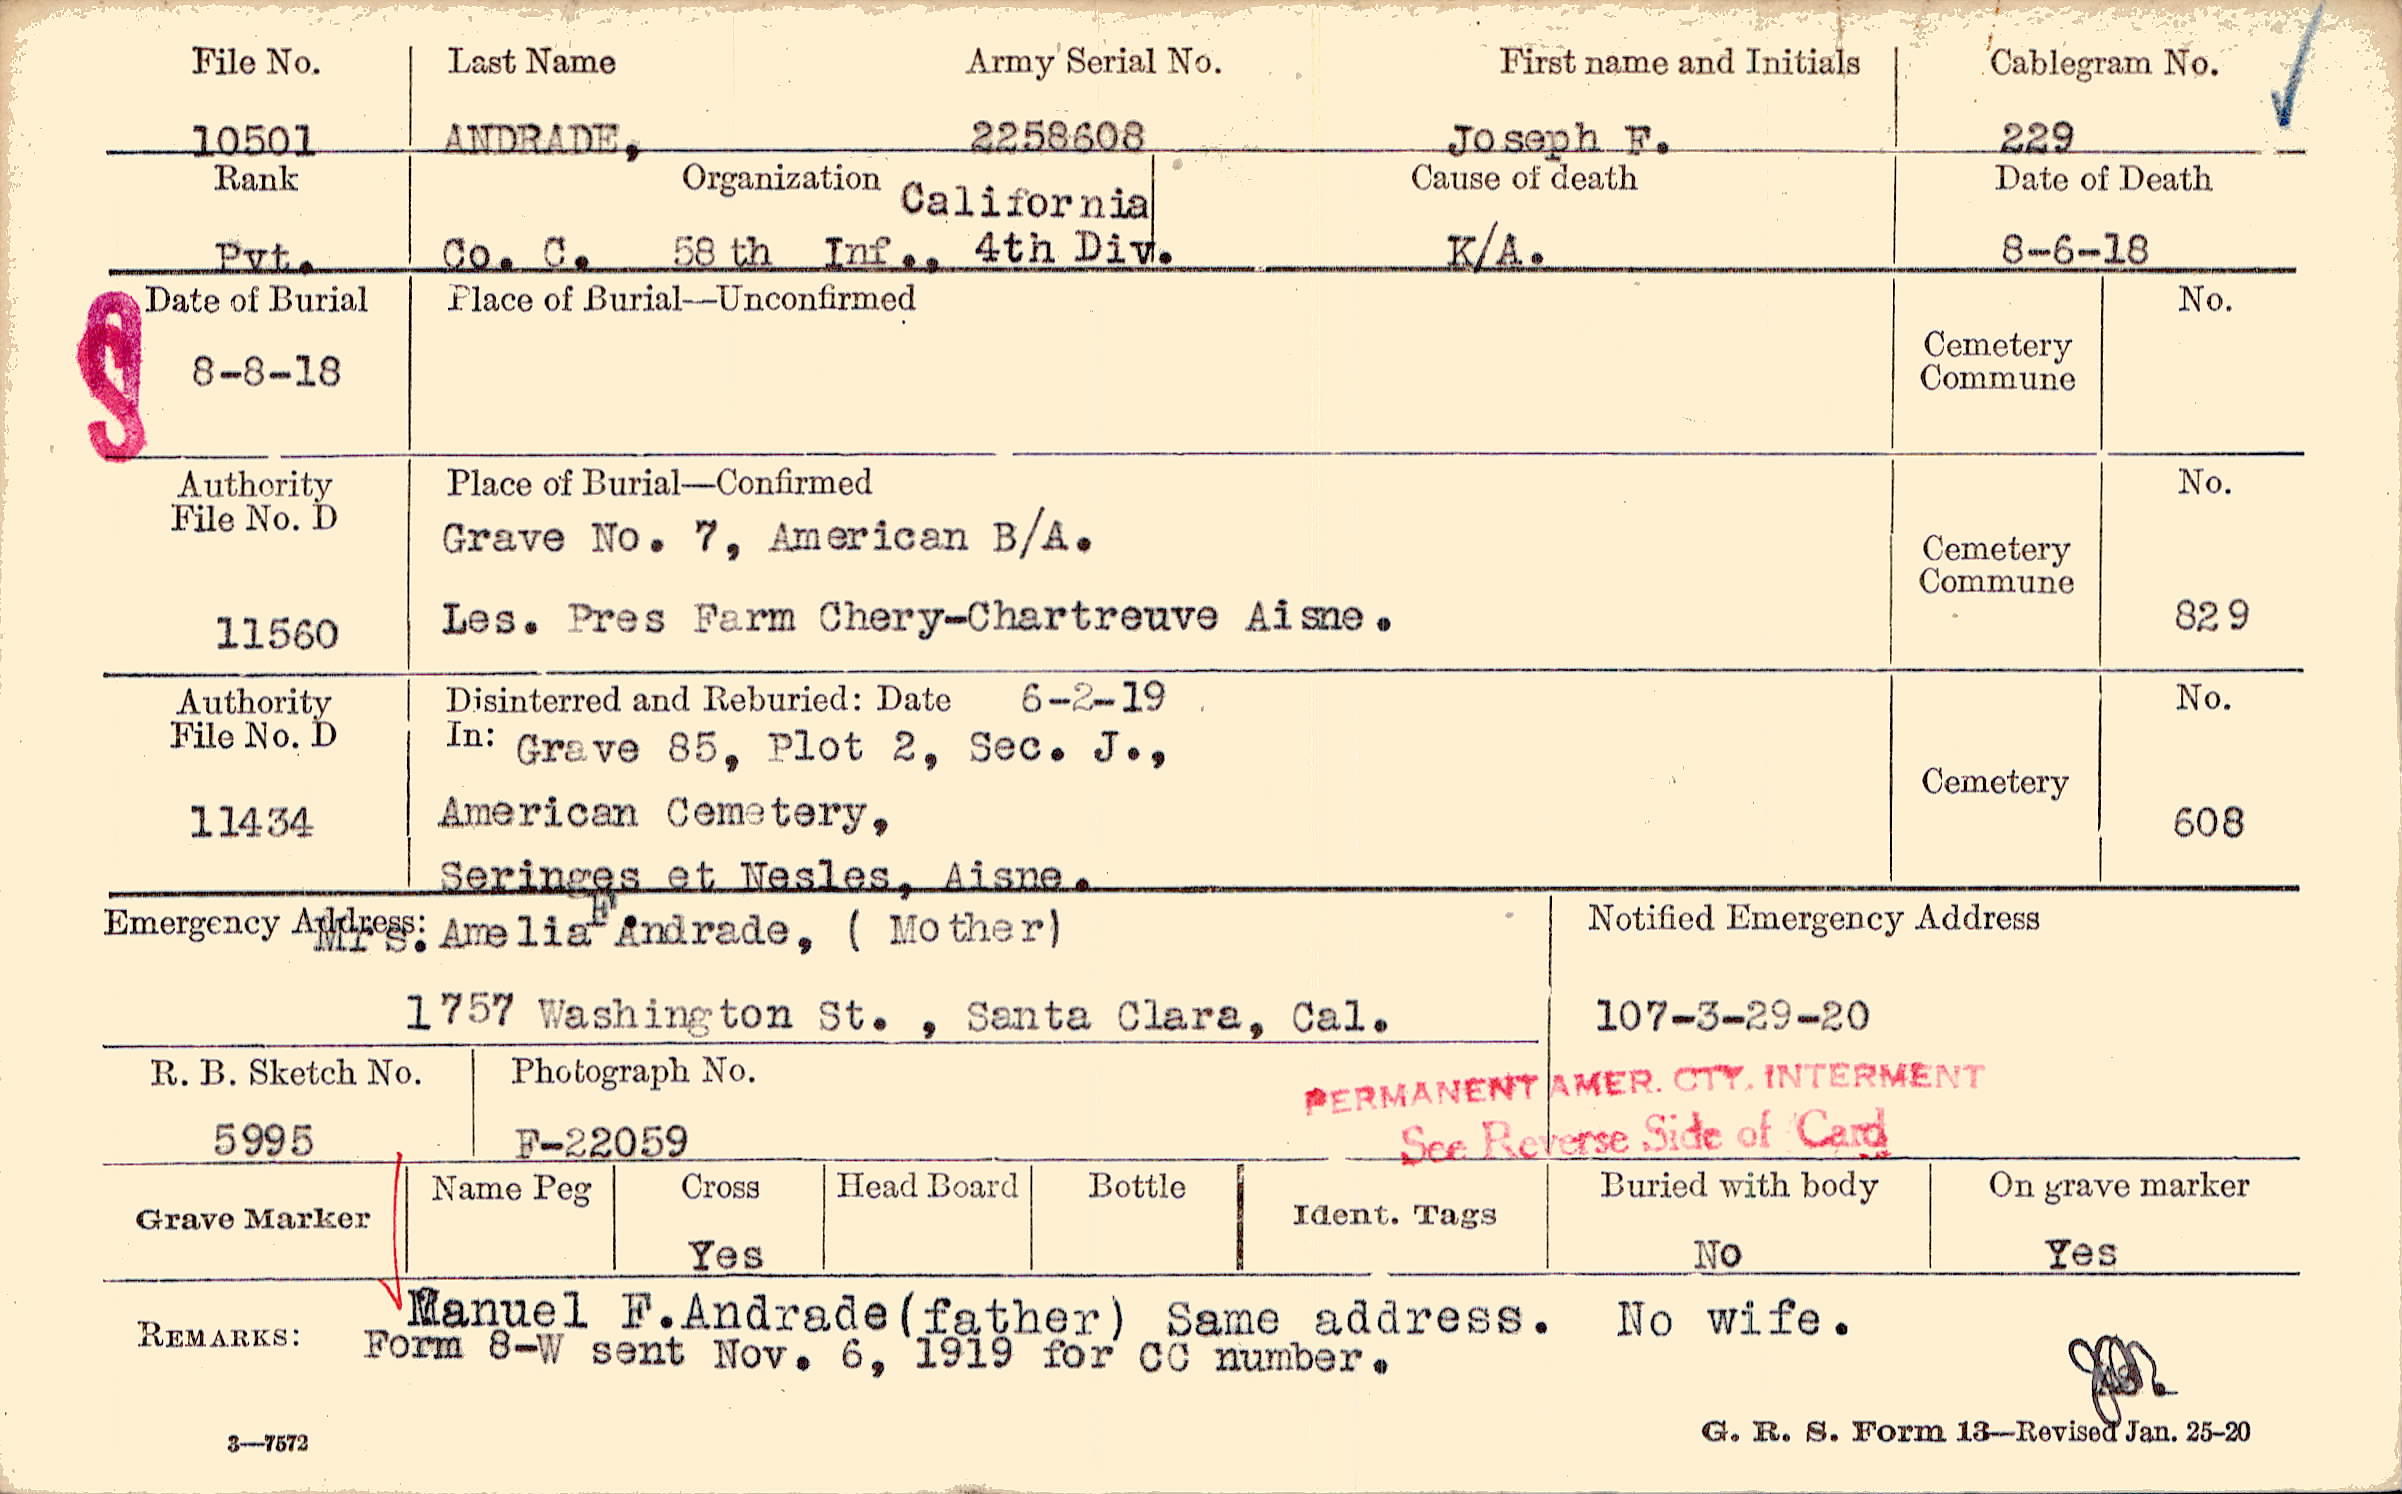The width and height of the screenshot is (2402, 1494).
Task: Click the Photograph No. F-22059
Action: pyautogui.click(x=601, y=1141)
